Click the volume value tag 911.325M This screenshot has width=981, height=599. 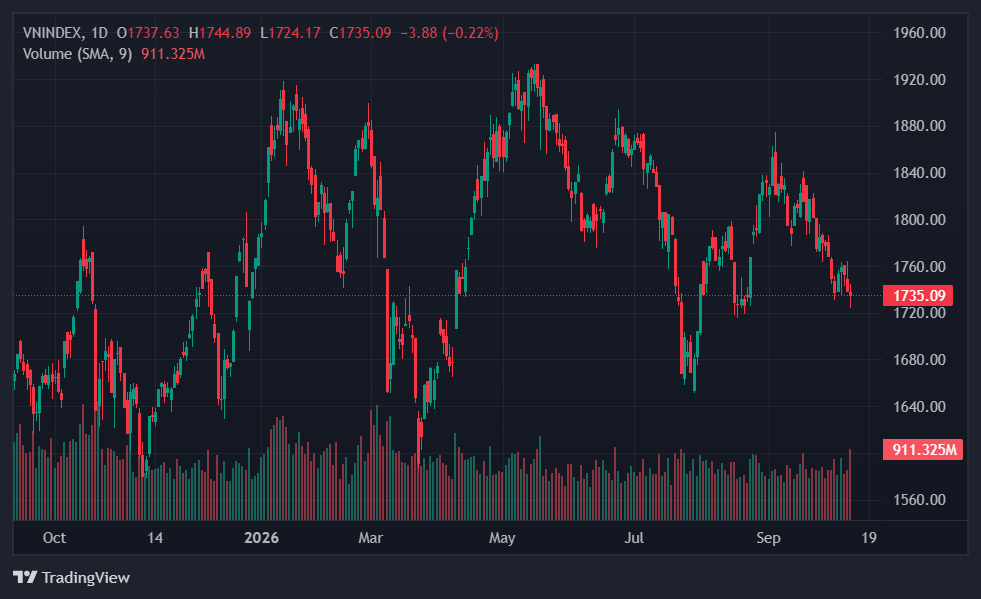tap(923, 449)
